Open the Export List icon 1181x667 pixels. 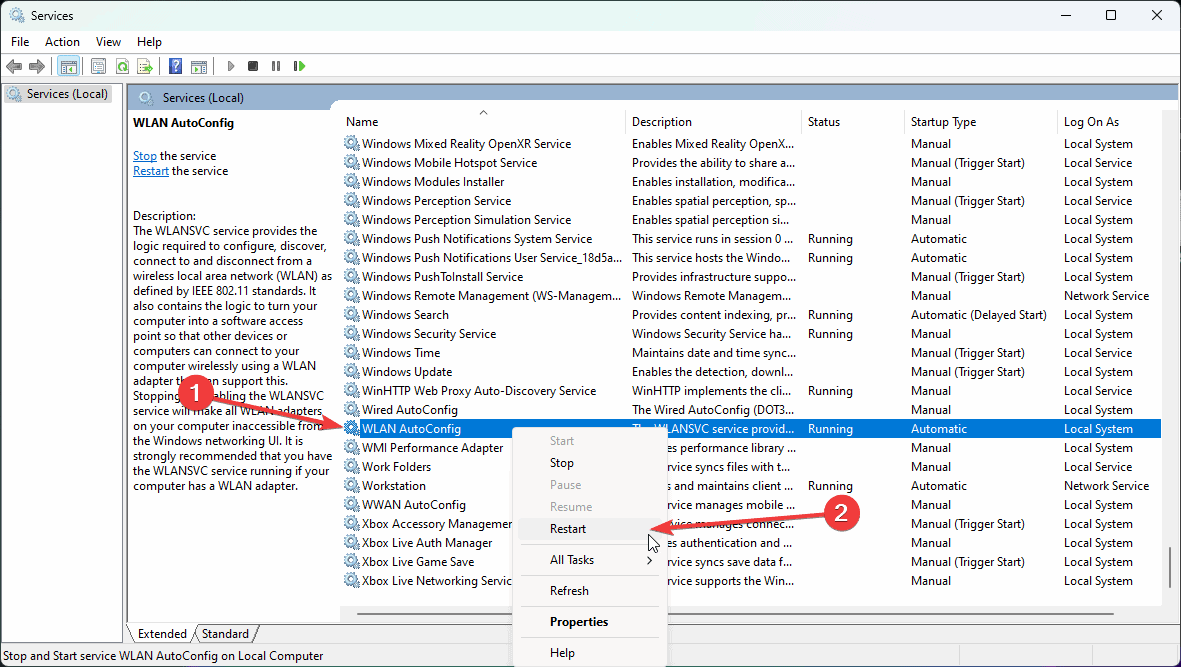tap(145, 66)
